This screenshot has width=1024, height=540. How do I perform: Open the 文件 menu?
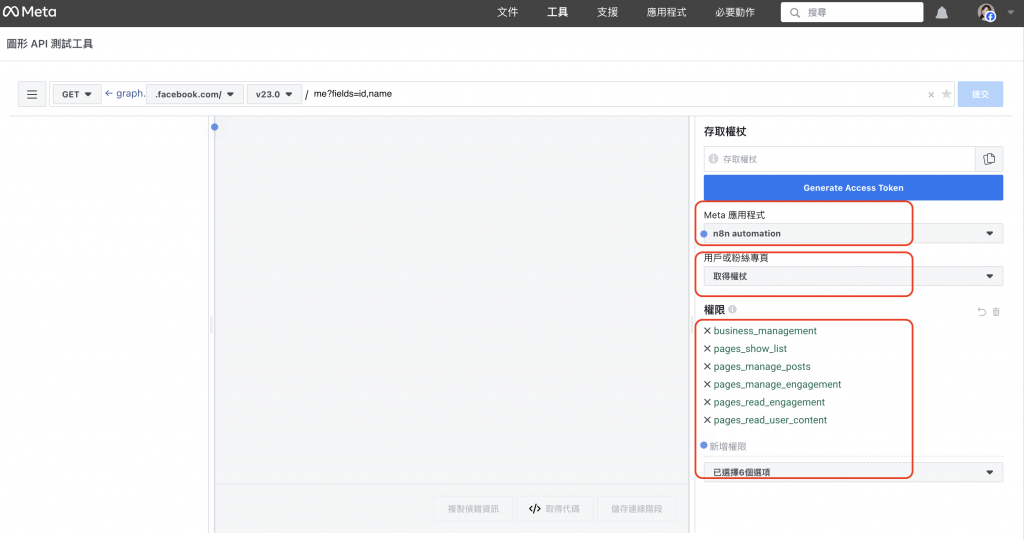coord(507,12)
